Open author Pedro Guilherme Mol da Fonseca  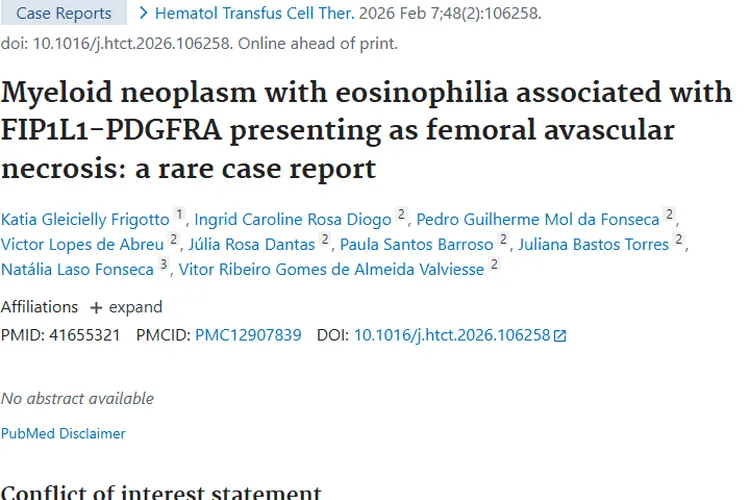pos(538,220)
